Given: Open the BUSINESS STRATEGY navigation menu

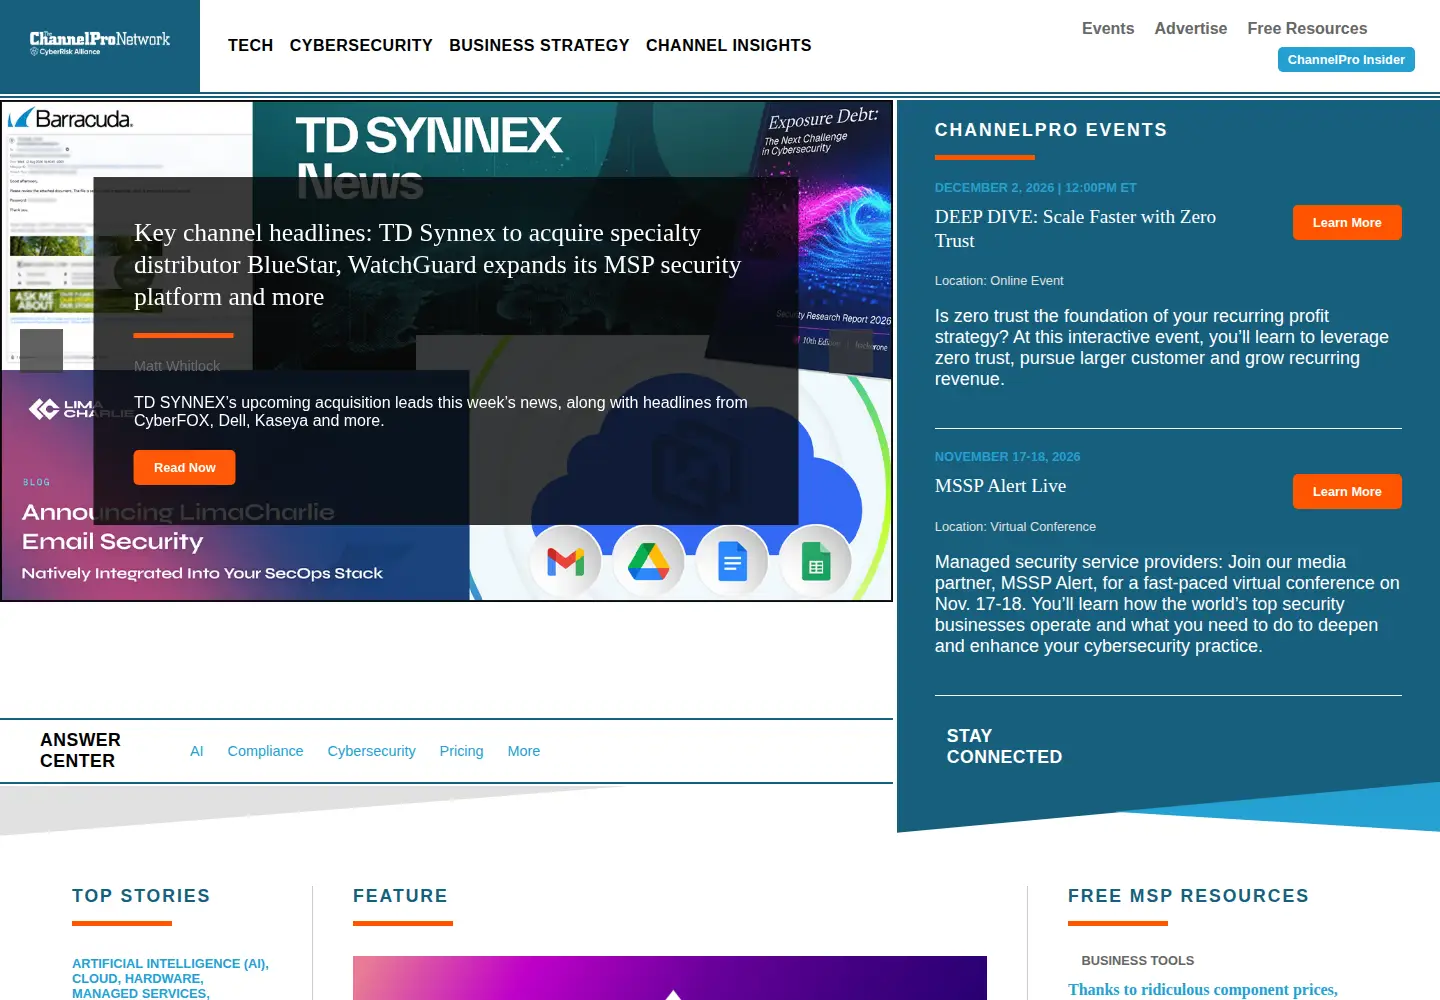Looking at the screenshot, I should click(x=539, y=45).
